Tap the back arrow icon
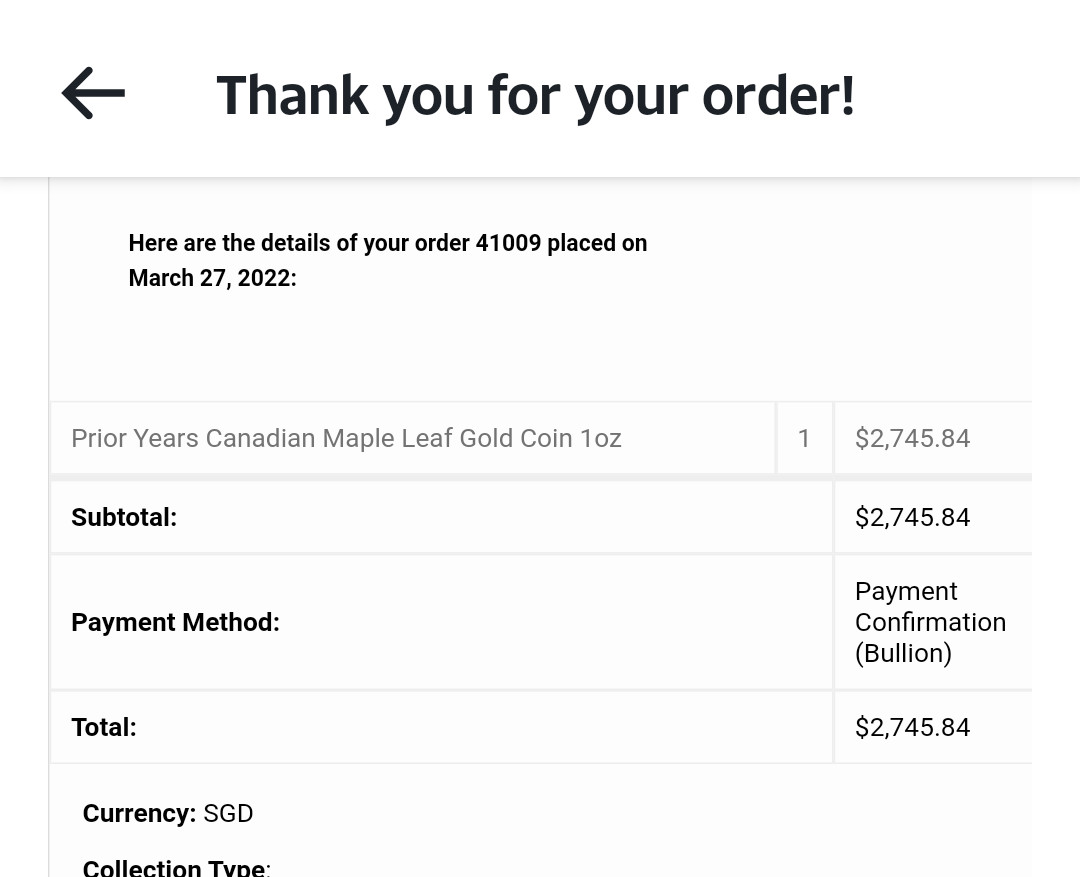Image resolution: width=1080 pixels, height=877 pixels. click(x=93, y=94)
